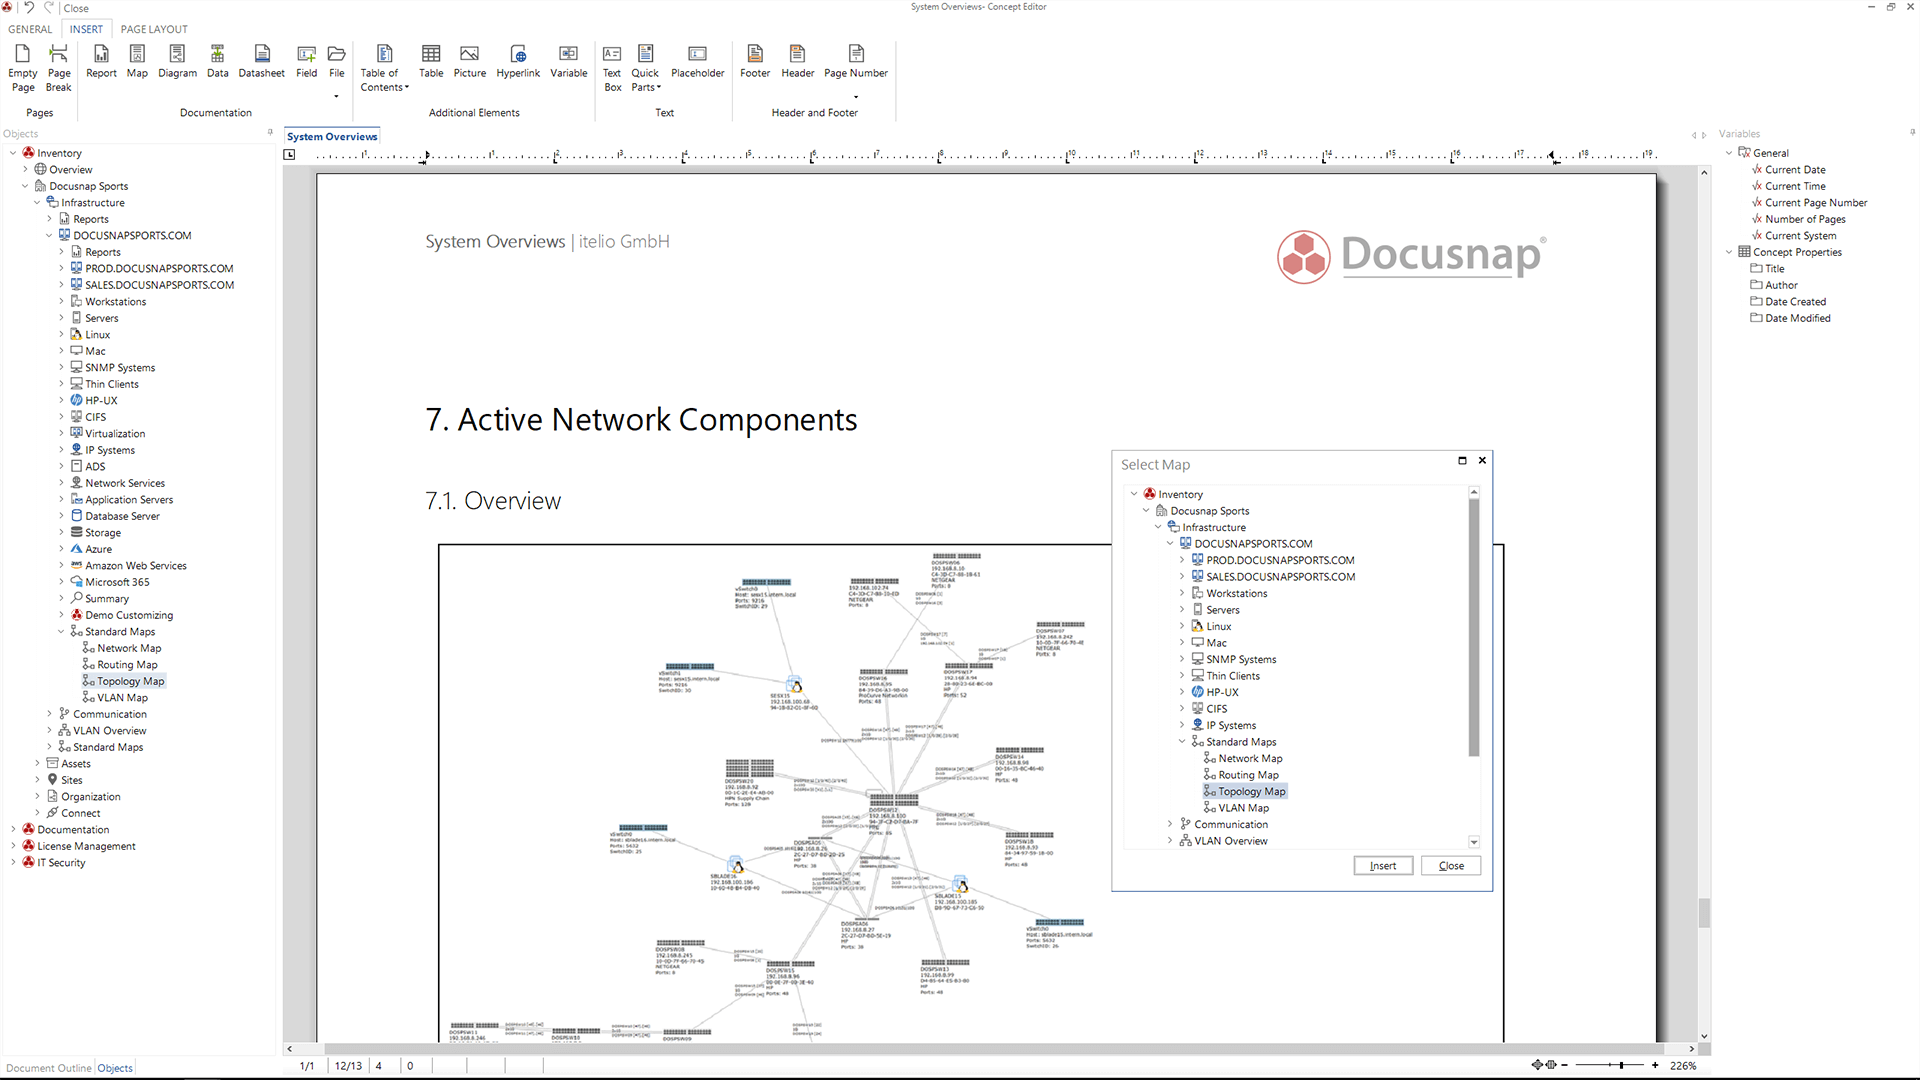This screenshot has height=1080, width=1920.
Task: Close the Select Map dialog via Close button
Action: pos(1451,865)
